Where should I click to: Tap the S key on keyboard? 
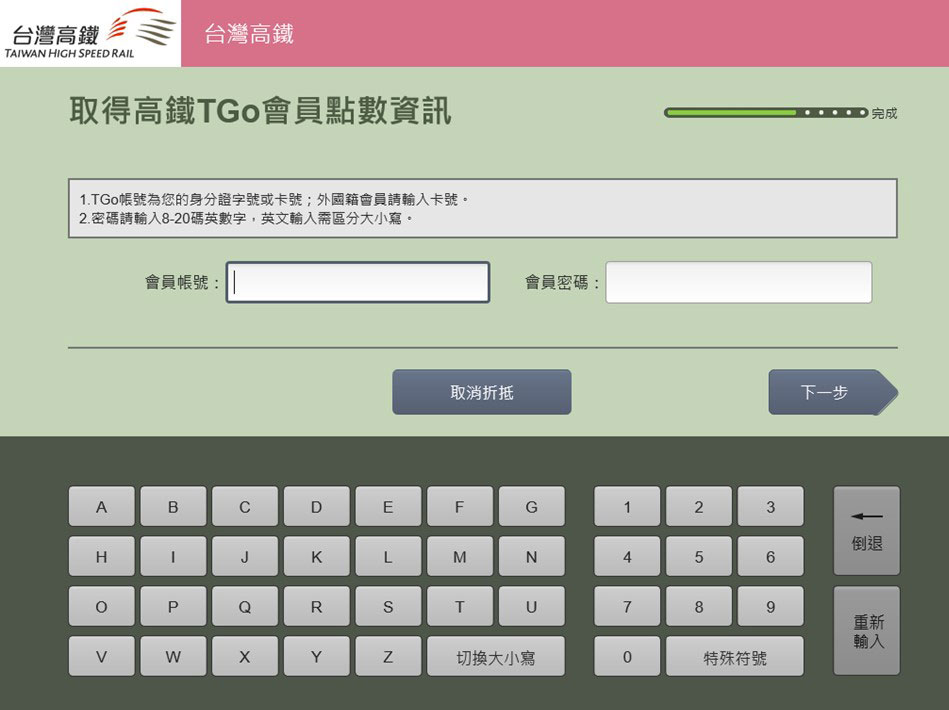[388, 606]
